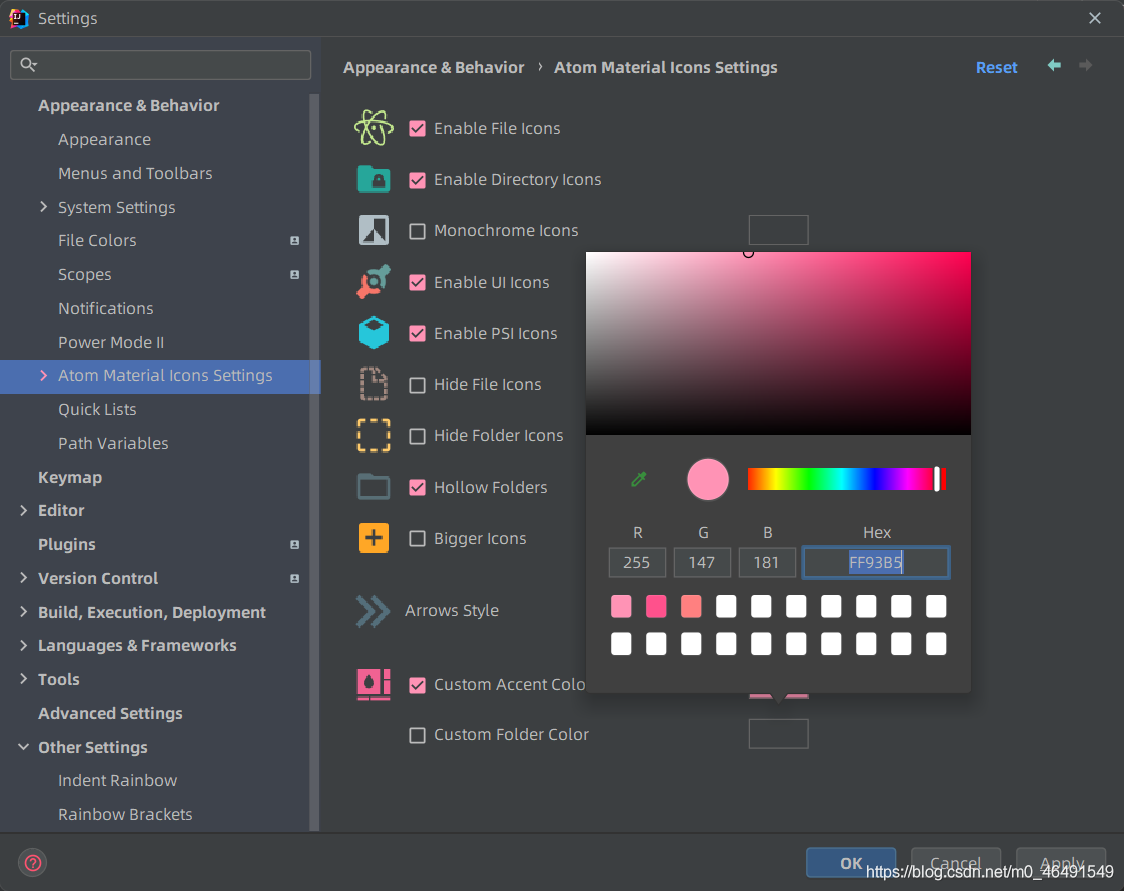The height and width of the screenshot is (891, 1124).
Task: Check the Hide File Icons option
Action: pos(417,385)
